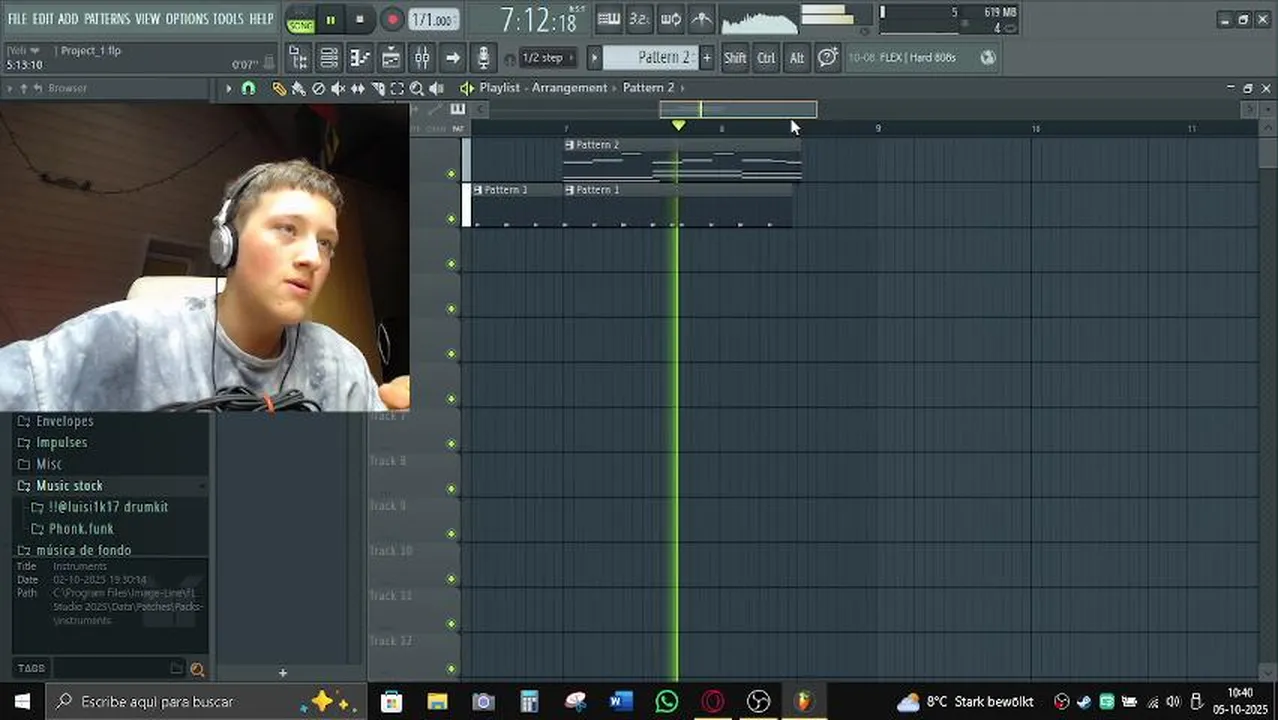
Task: Open the VIEW menu
Action: pos(148,19)
